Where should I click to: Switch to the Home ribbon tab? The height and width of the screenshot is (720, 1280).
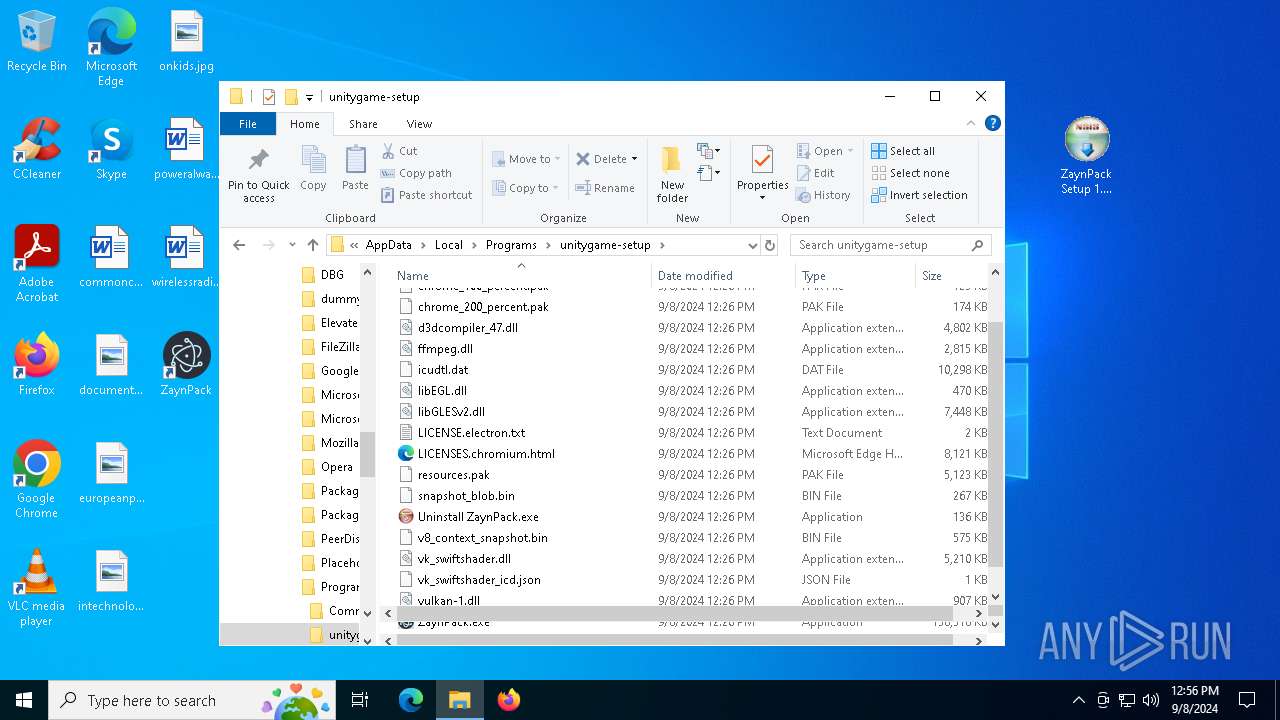(x=304, y=123)
